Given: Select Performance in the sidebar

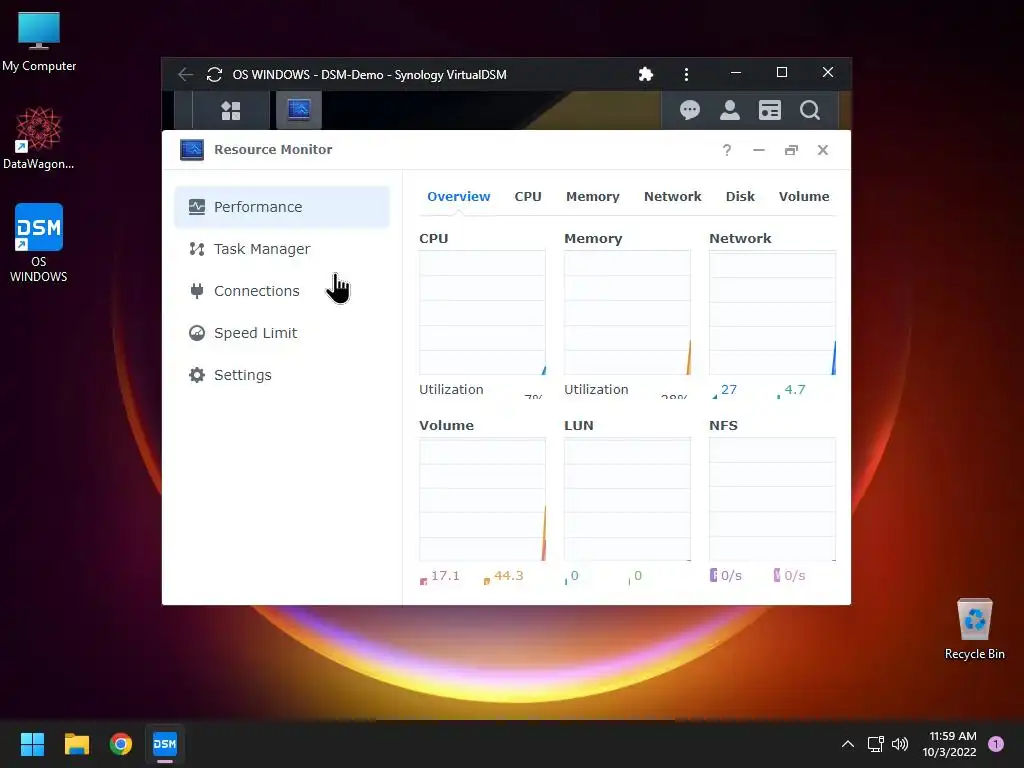Looking at the screenshot, I should pyautogui.click(x=281, y=207).
